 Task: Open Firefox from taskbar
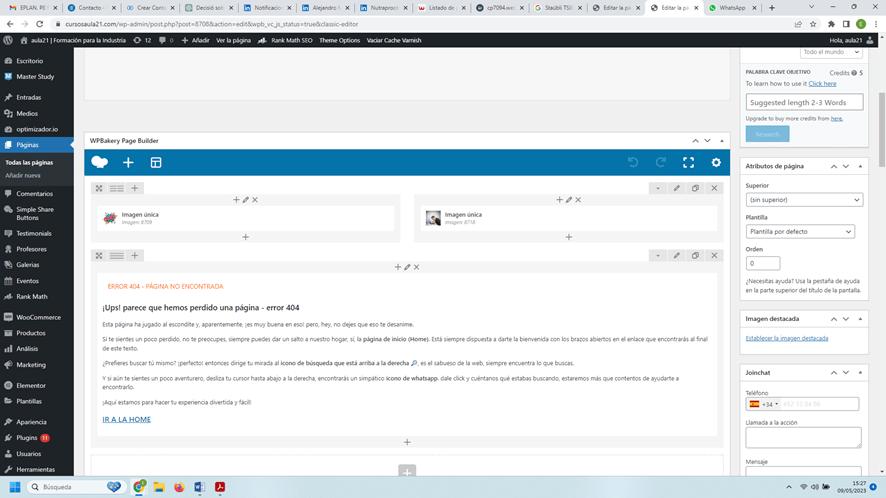(179, 487)
